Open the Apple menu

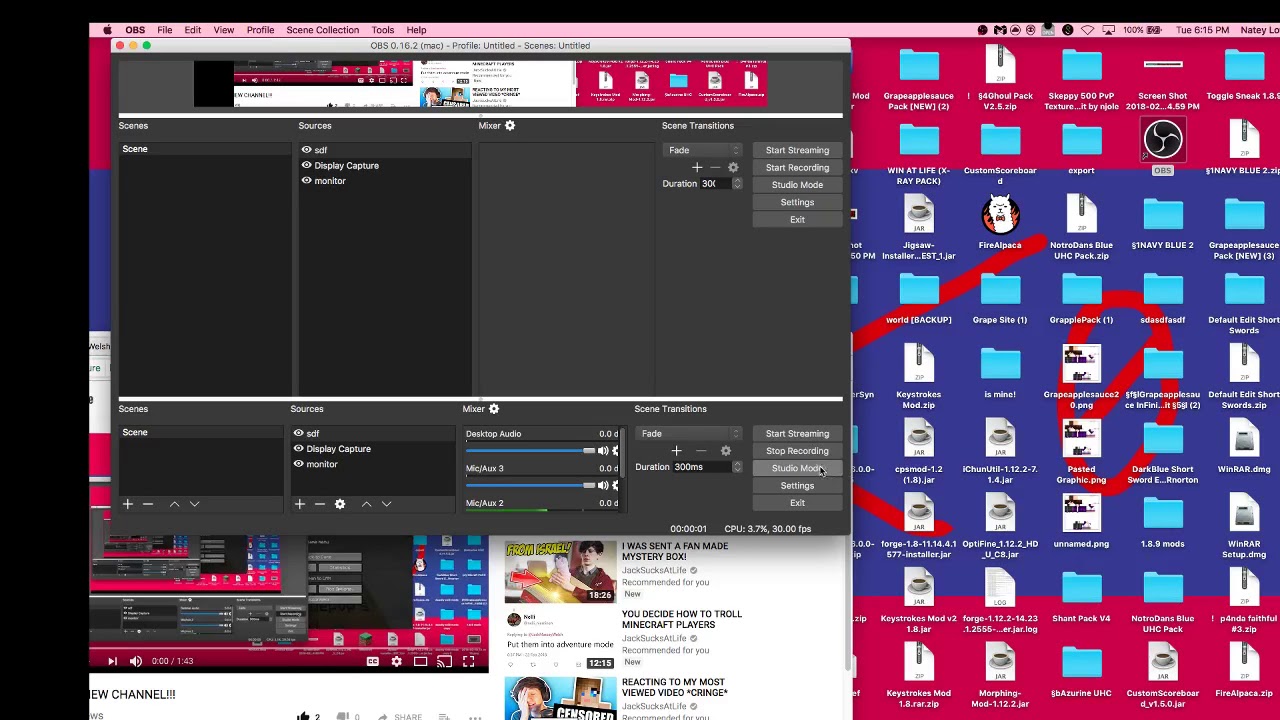coord(107,30)
